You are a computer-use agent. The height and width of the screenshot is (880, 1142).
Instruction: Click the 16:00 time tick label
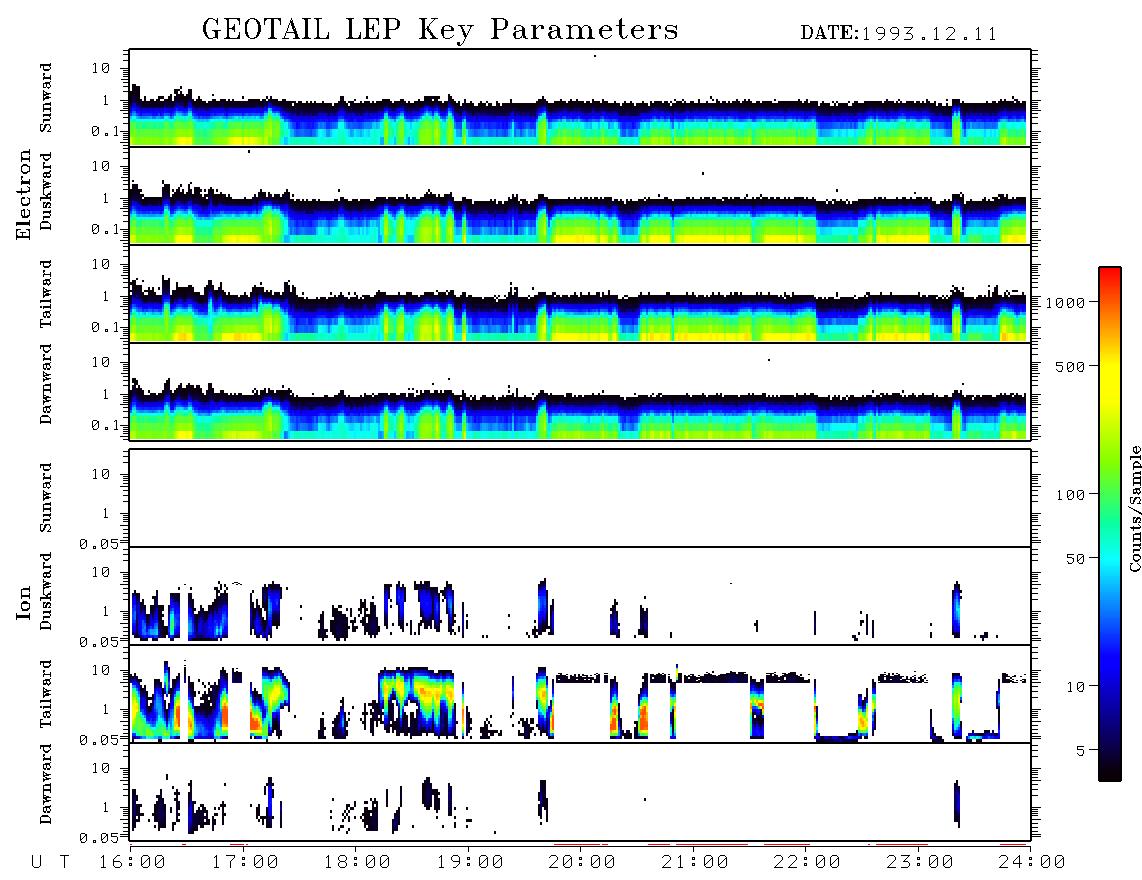click(x=132, y=862)
